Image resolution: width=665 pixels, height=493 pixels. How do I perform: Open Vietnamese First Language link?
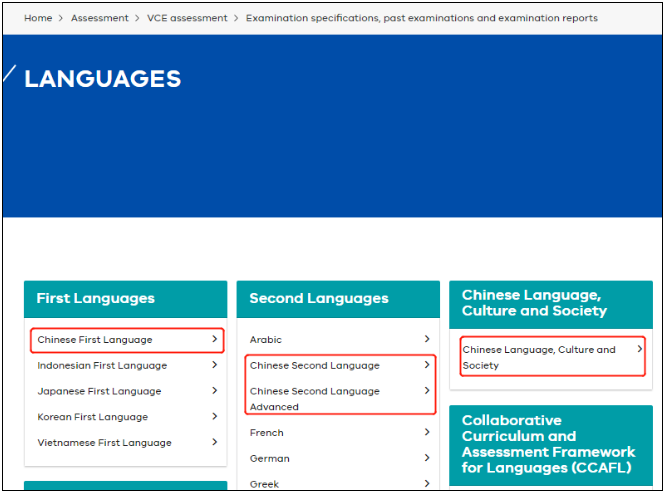[104, 443]
